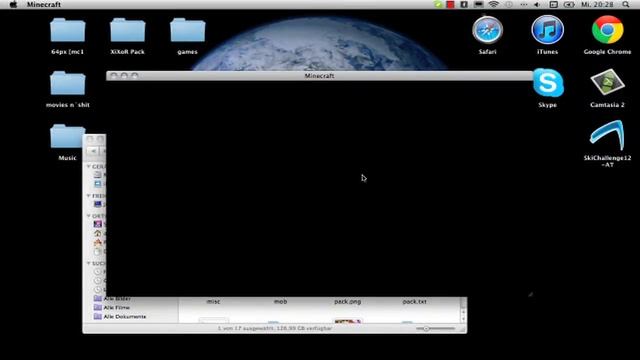Click the Finder vertical scrollbar down arrow
This screenshot has width=640, height=360.
click(463, 319)
